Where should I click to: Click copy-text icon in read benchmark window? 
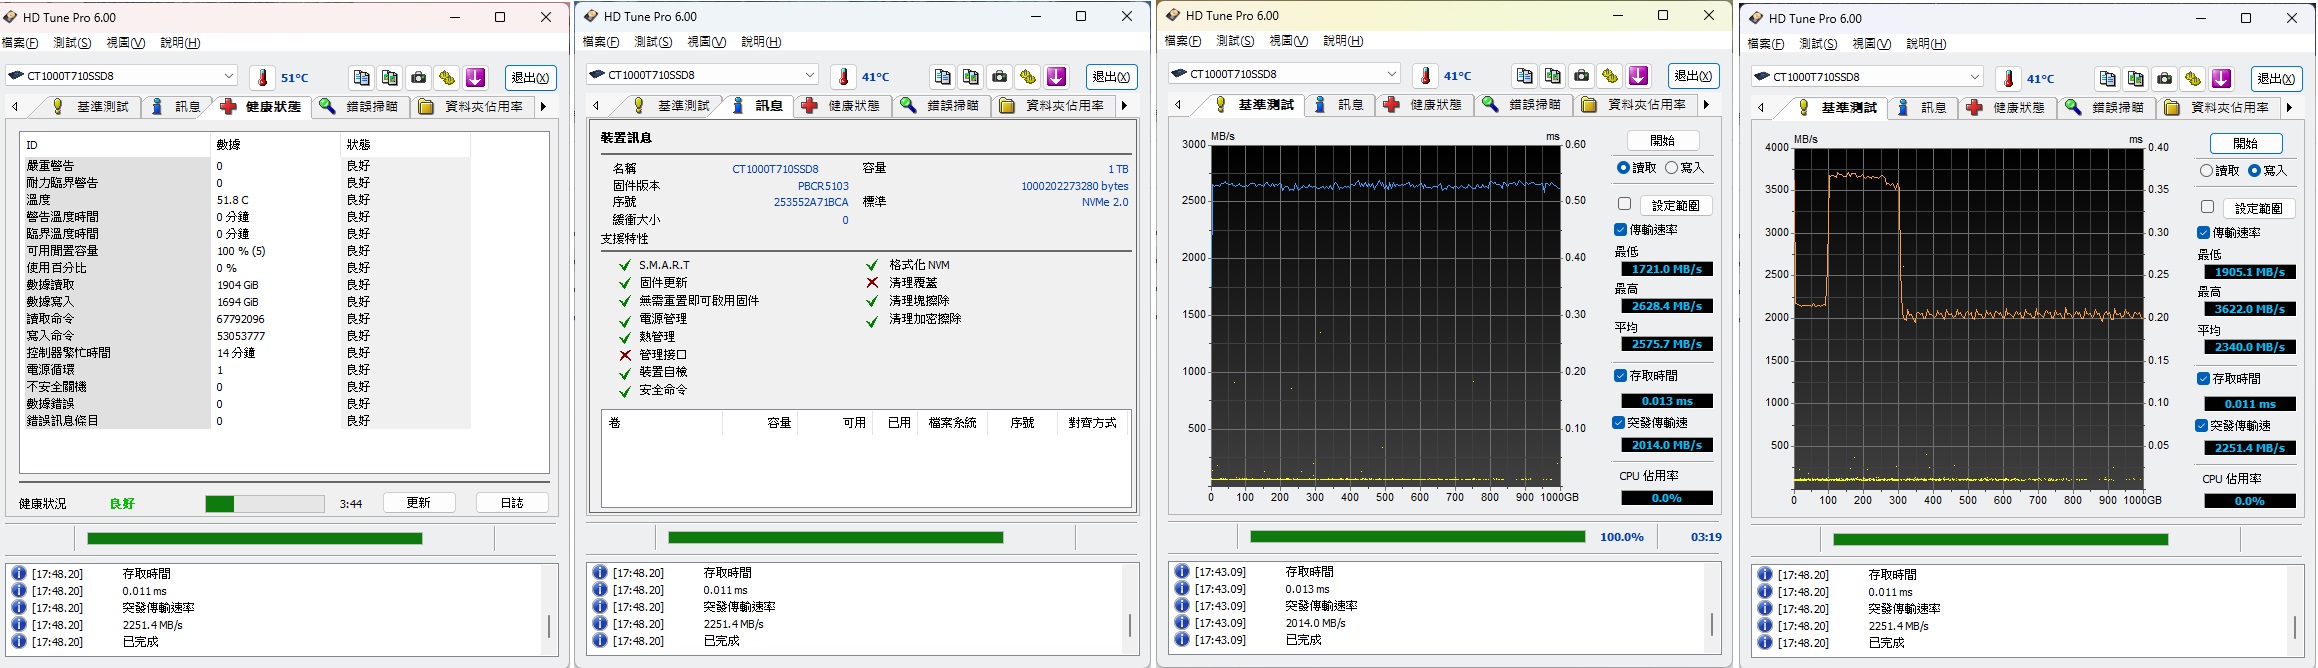point(1525,76)
